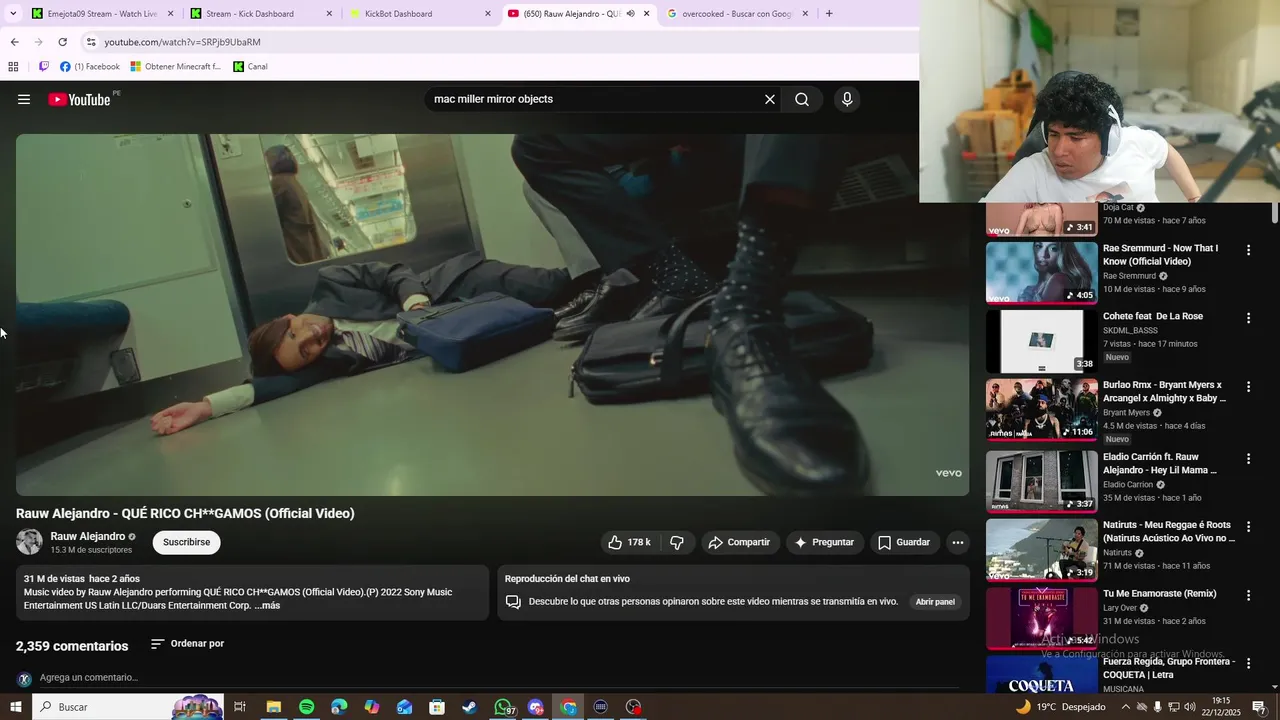
Task: Save video with the Guardar button
Action: coord(904,542)
